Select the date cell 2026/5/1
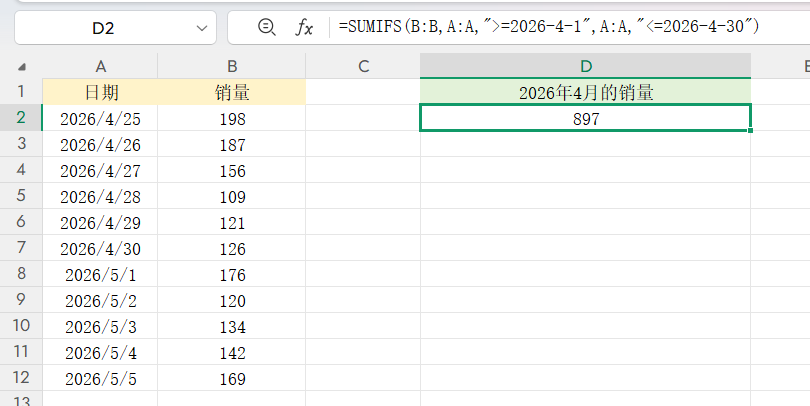The width and height of the screenshot is (810, 406). 100,274
